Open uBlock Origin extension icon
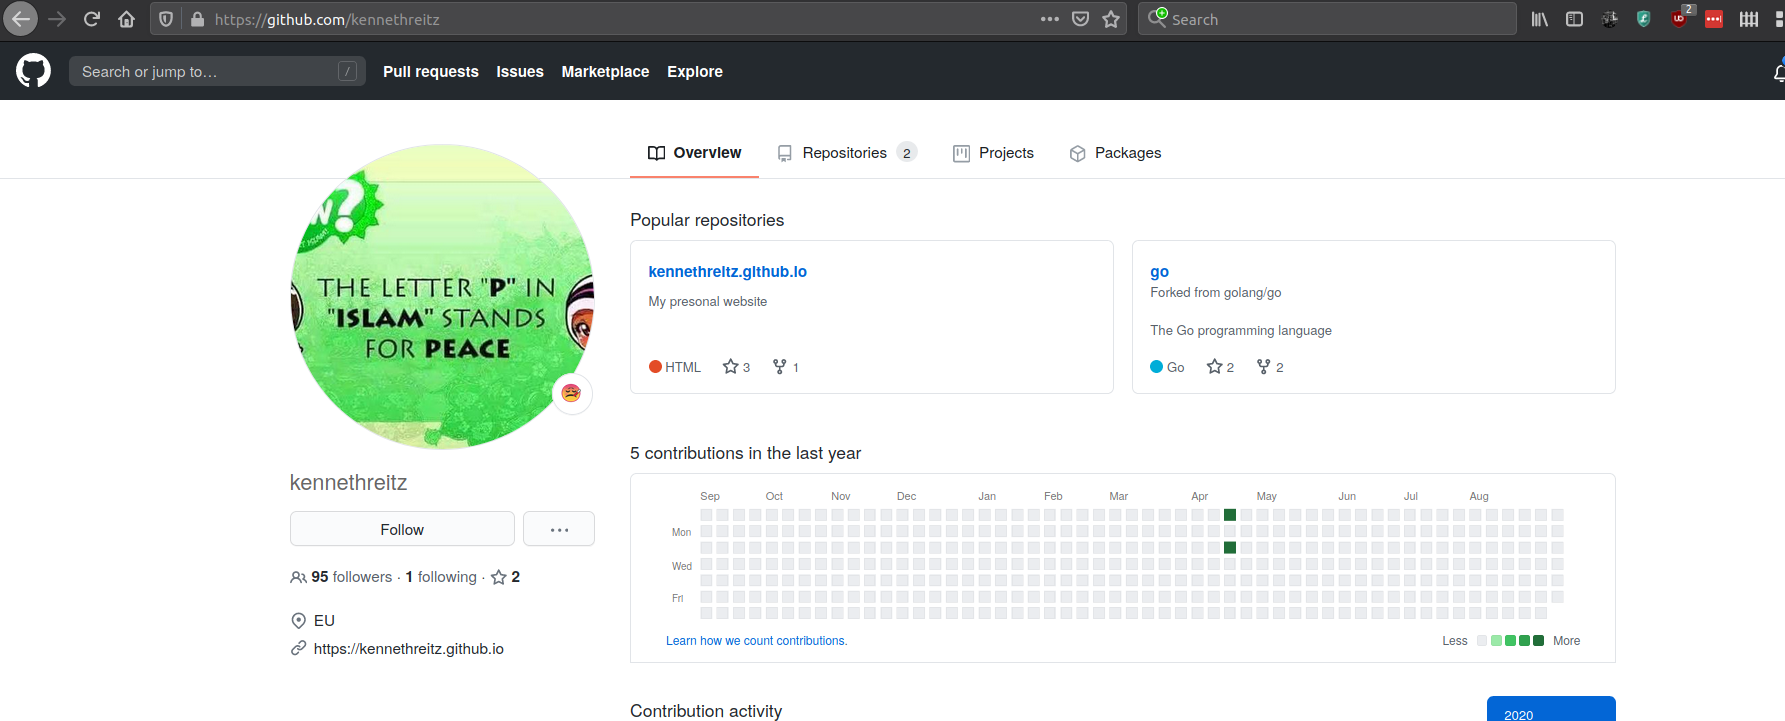Viewport: 1785px width, 721px height. pos(1680,18)
